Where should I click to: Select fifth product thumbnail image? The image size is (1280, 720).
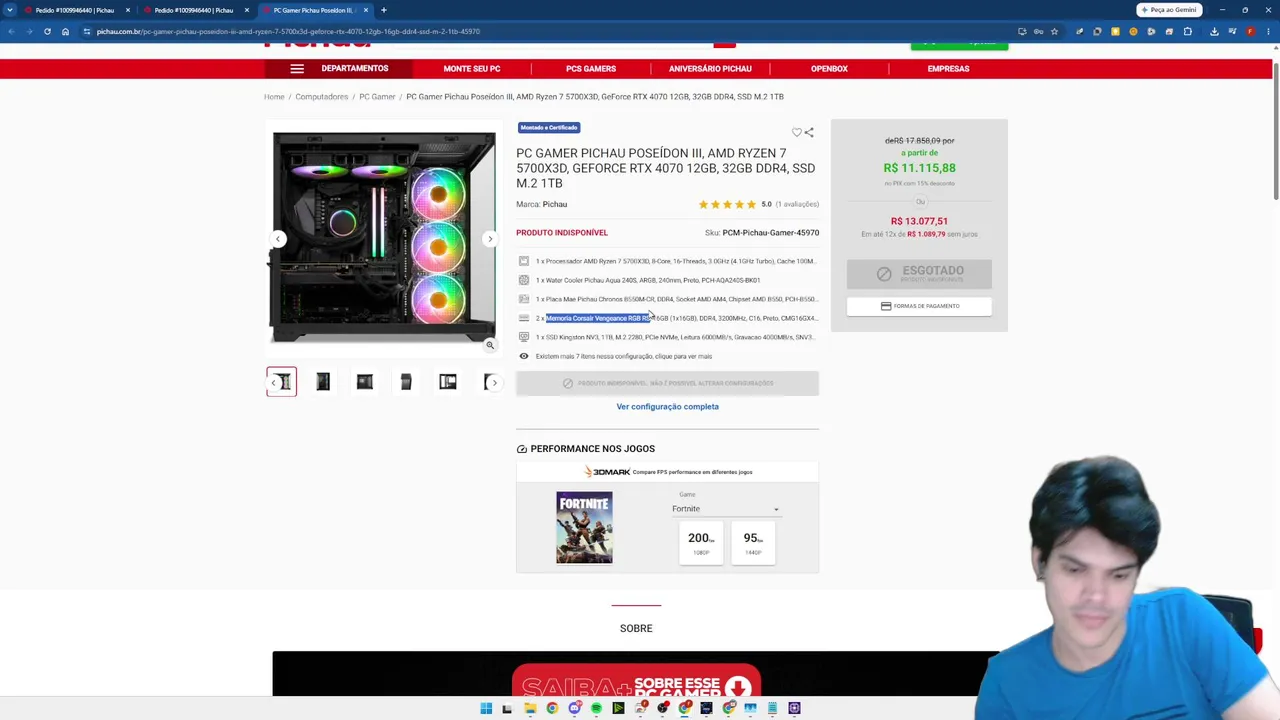pyautogui.click(x=447, y=382)
